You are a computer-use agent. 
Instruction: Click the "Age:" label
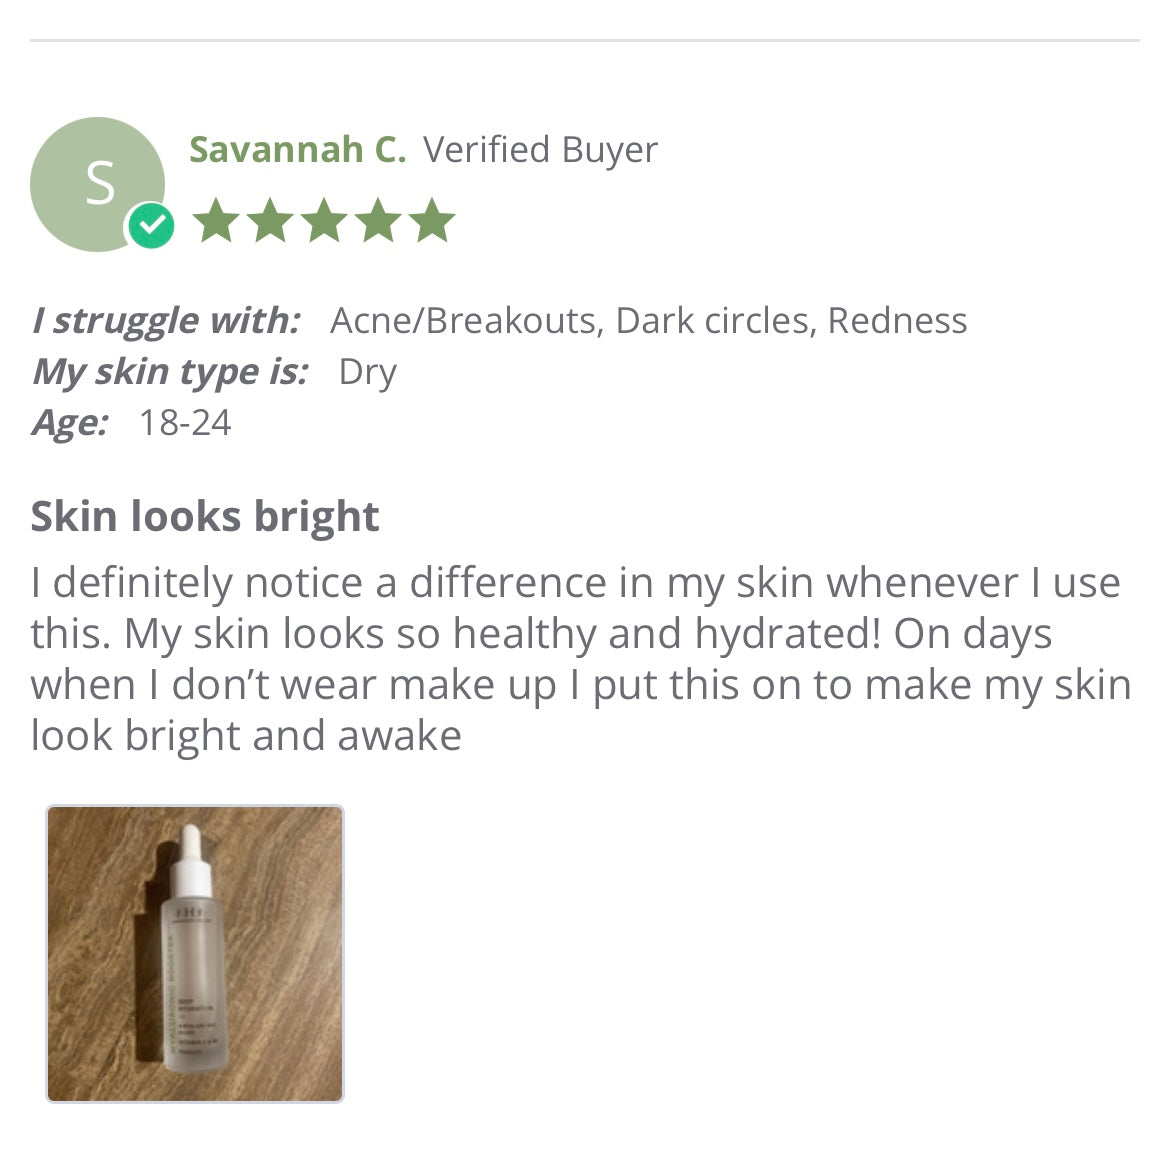pos(69,423)
